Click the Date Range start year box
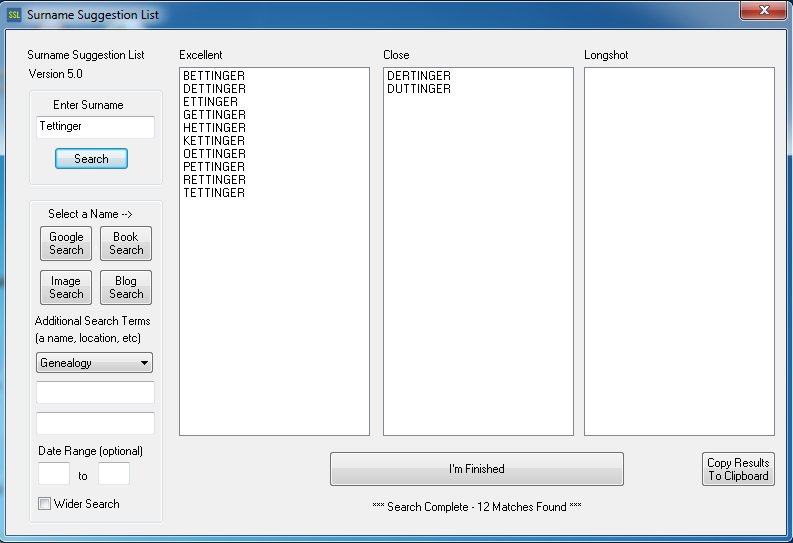793x543 pixels. 54,474
